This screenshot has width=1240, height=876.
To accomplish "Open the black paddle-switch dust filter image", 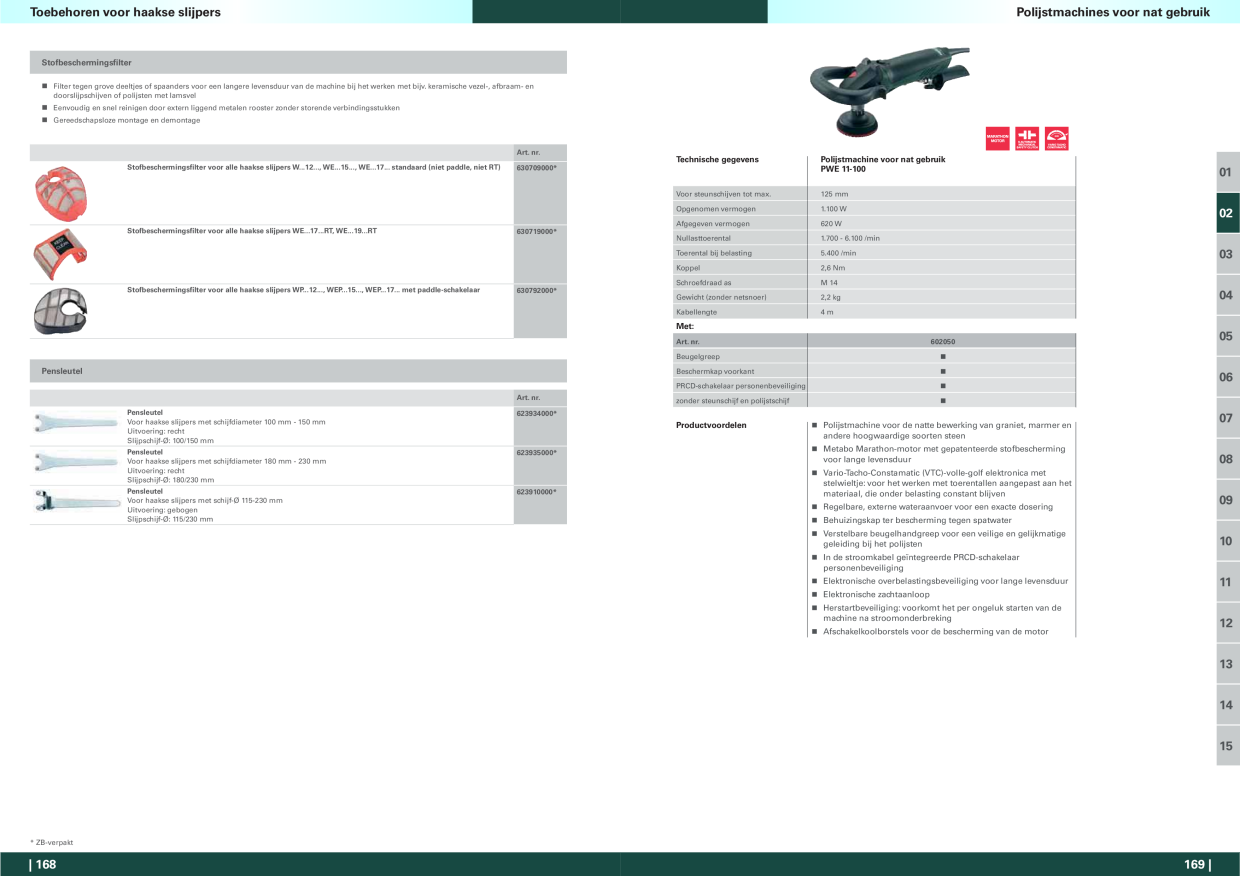I will point(62,310).
